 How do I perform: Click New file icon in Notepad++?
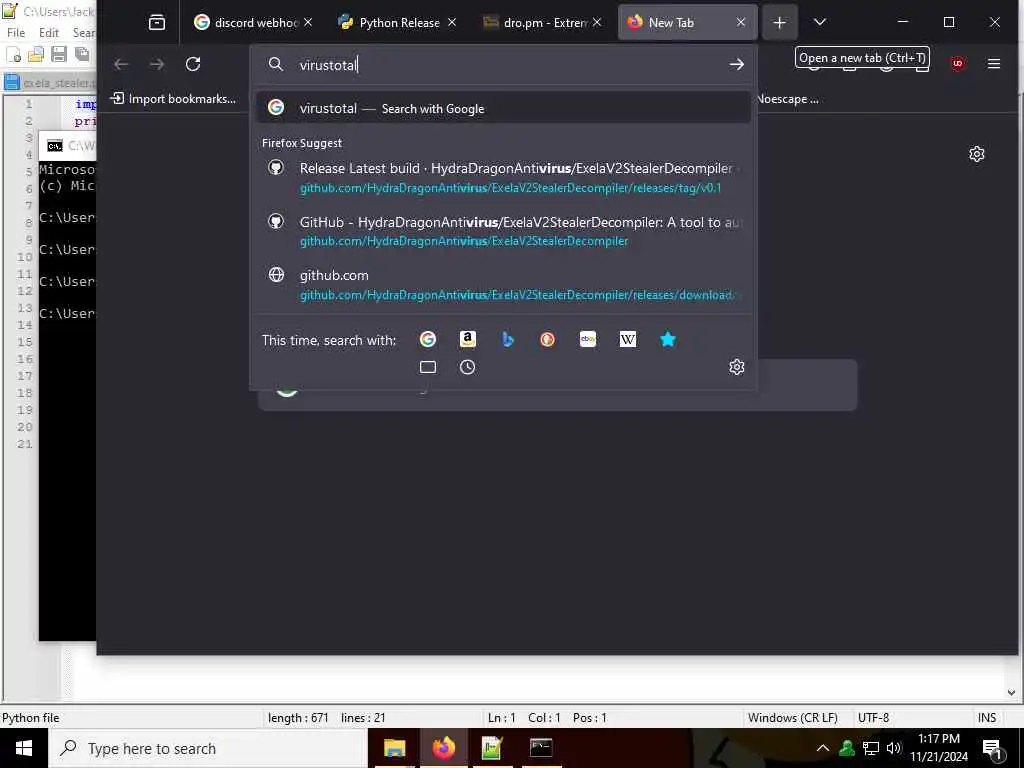coord(13,54)
